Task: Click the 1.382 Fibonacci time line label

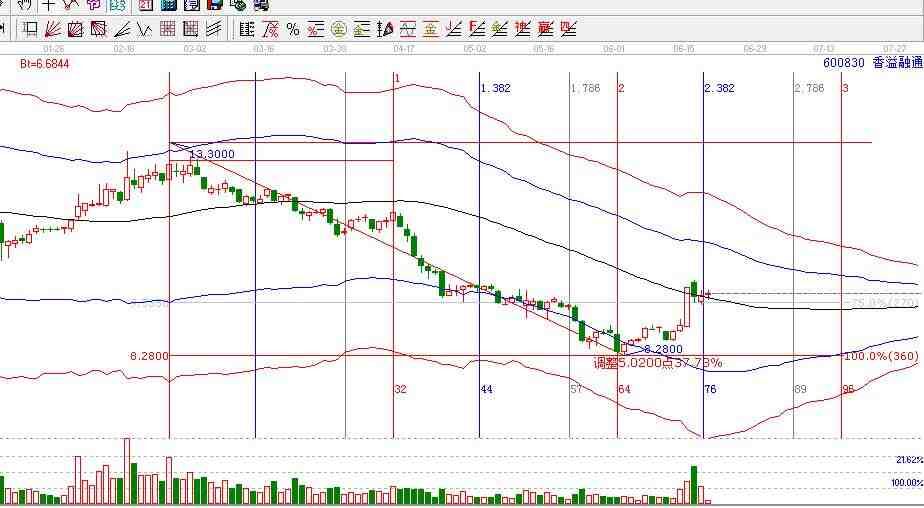Action: [x=495, y=89]
